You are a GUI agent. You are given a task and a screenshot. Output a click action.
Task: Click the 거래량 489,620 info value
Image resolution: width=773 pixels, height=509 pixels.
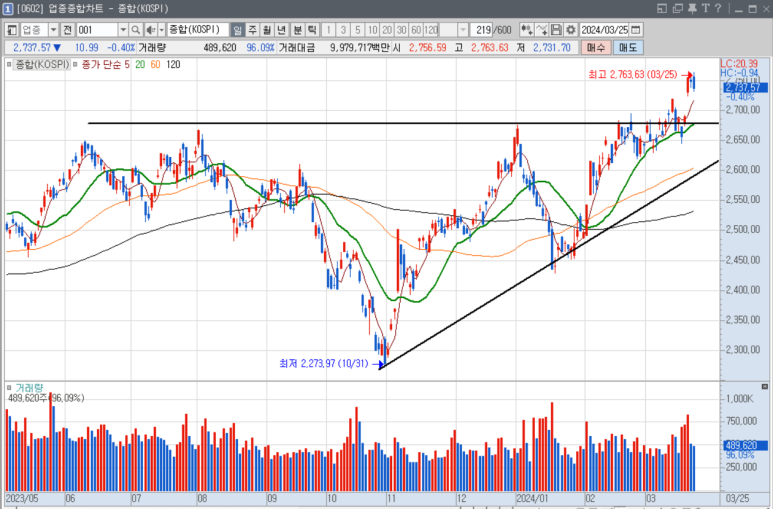(220, 48)
